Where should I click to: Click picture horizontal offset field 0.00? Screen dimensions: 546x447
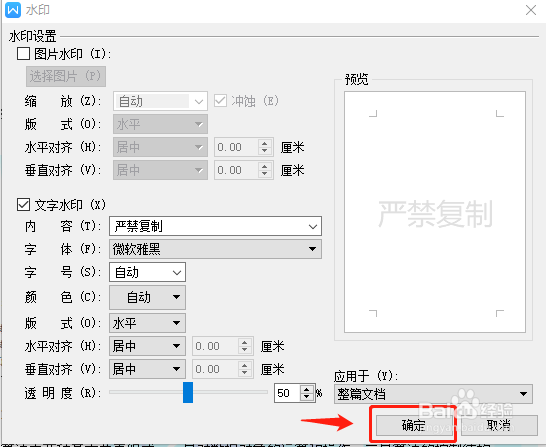pos(237,147)
